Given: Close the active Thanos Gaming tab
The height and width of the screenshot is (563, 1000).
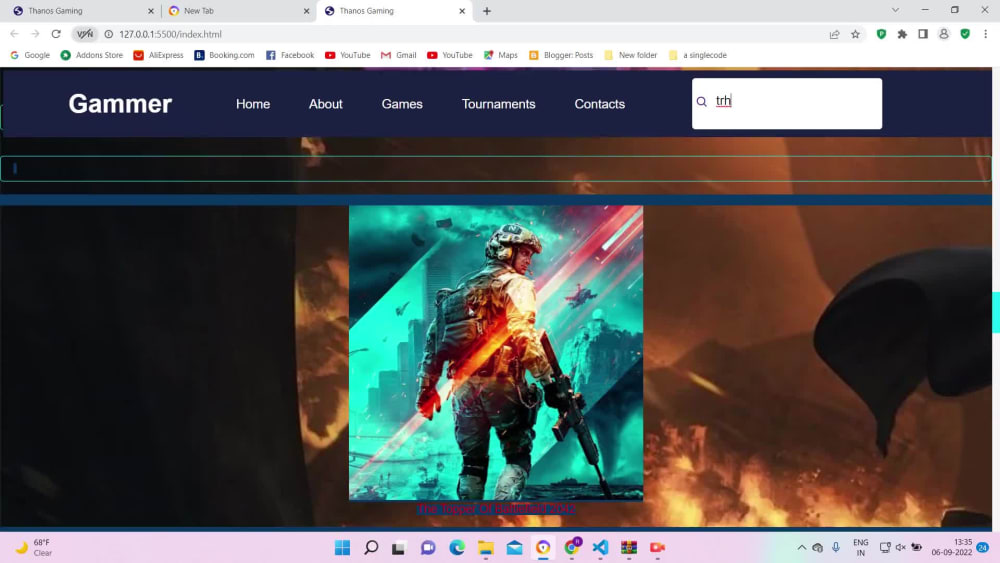Looking at the screenshot, I should pyautogui.click(x=462, y=11).
